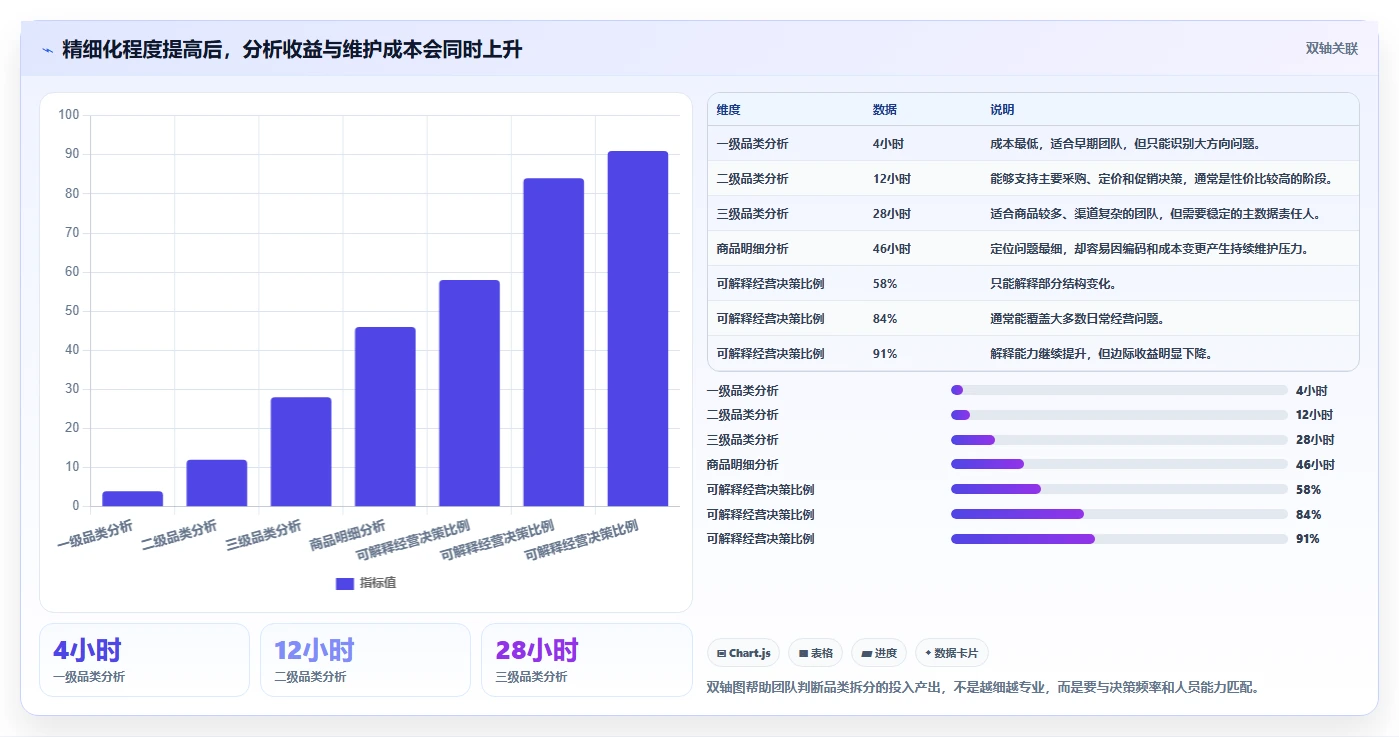This screenshot has width=1399, height=737.
Task: Click the tallest bar with value 91
Action: coord(638,328)
